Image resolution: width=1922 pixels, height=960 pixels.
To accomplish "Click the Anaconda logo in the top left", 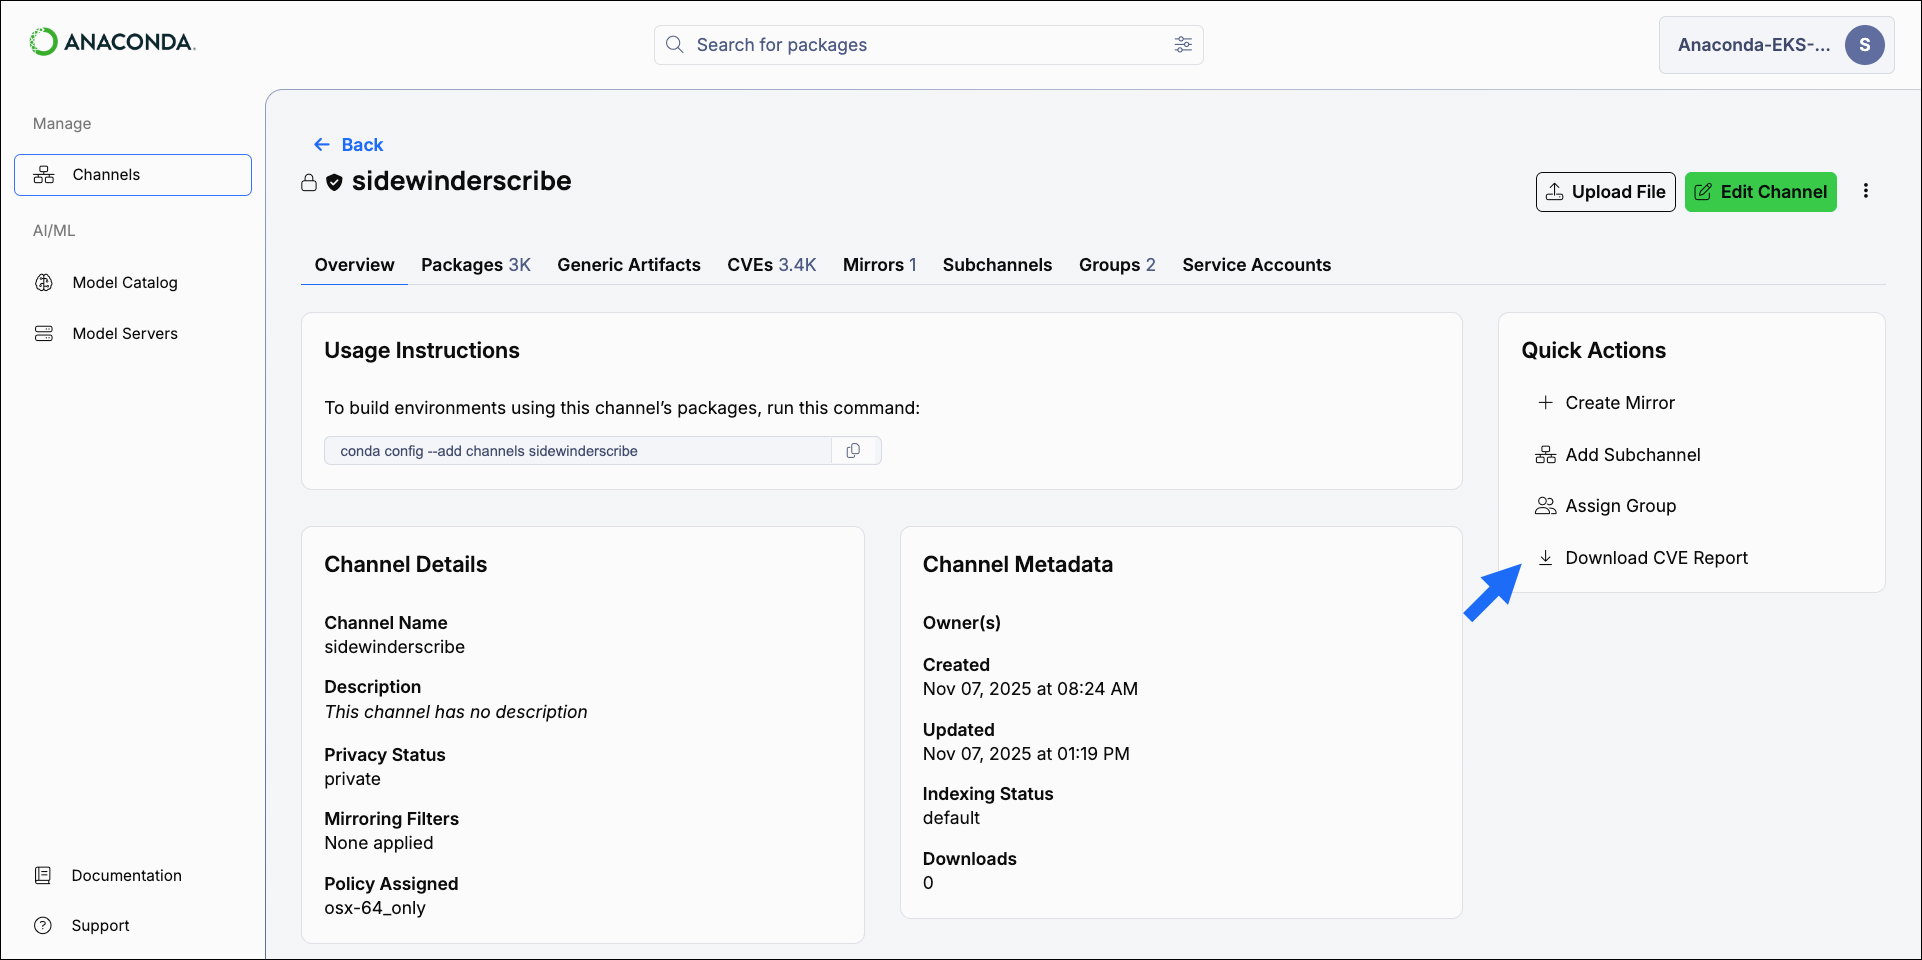I will (x=112, y=42).
